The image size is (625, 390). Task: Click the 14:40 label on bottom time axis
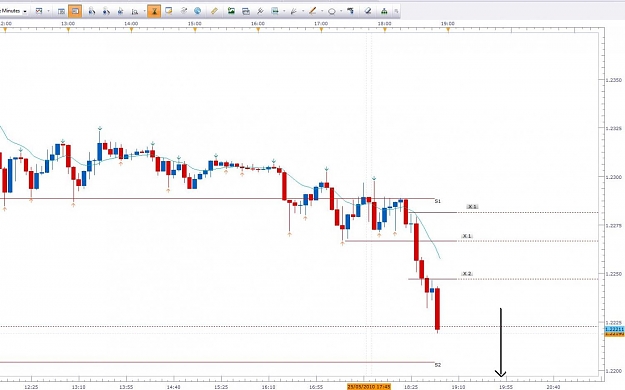tap(173, 387)
